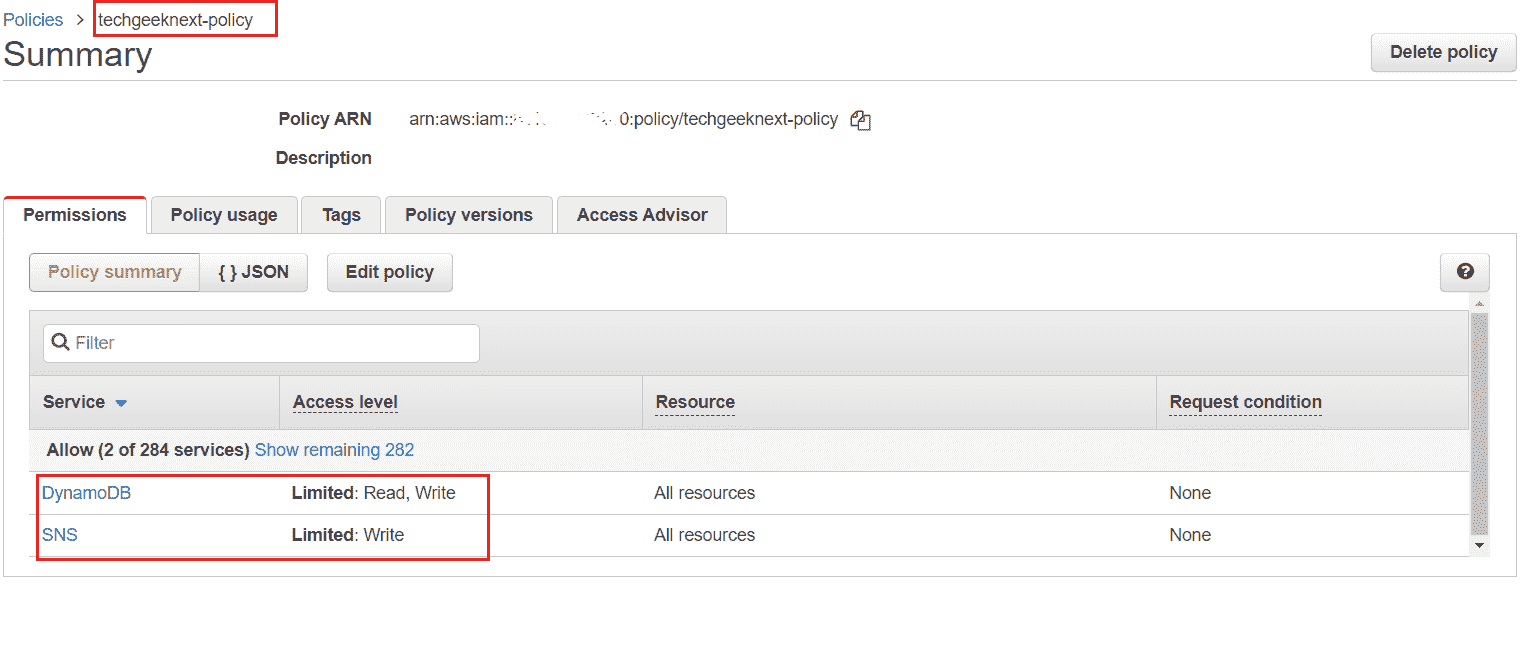Select the Policy summary view
This screenshot has height=650, width=1526.
point(114,272)
